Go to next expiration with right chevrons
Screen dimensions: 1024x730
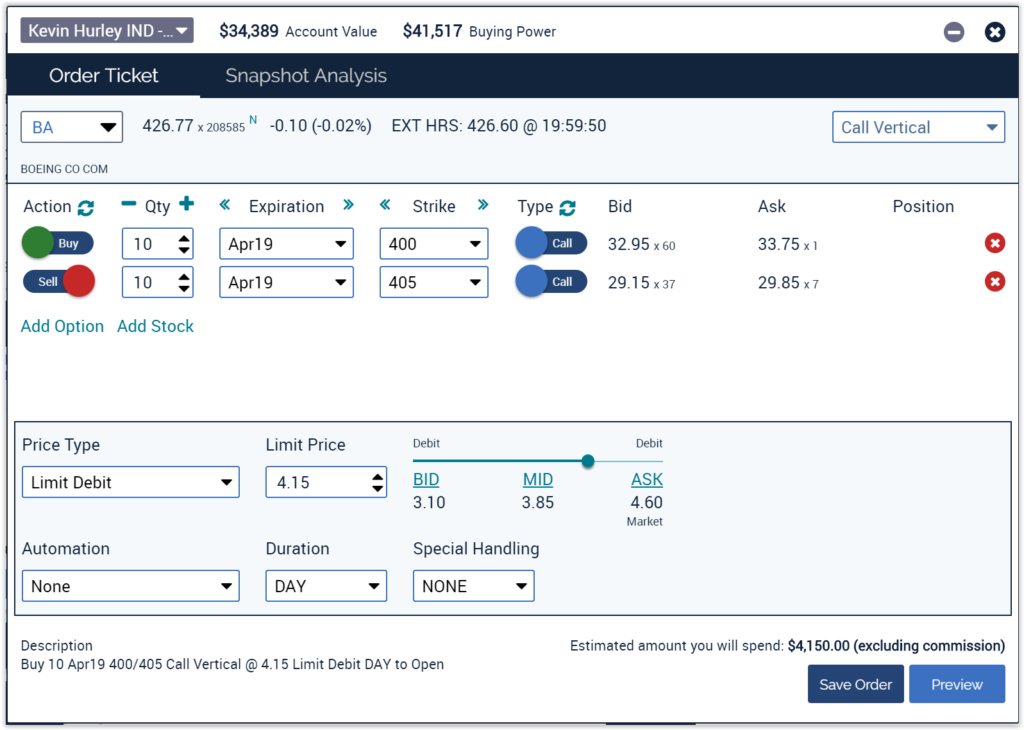click(348, 205)
